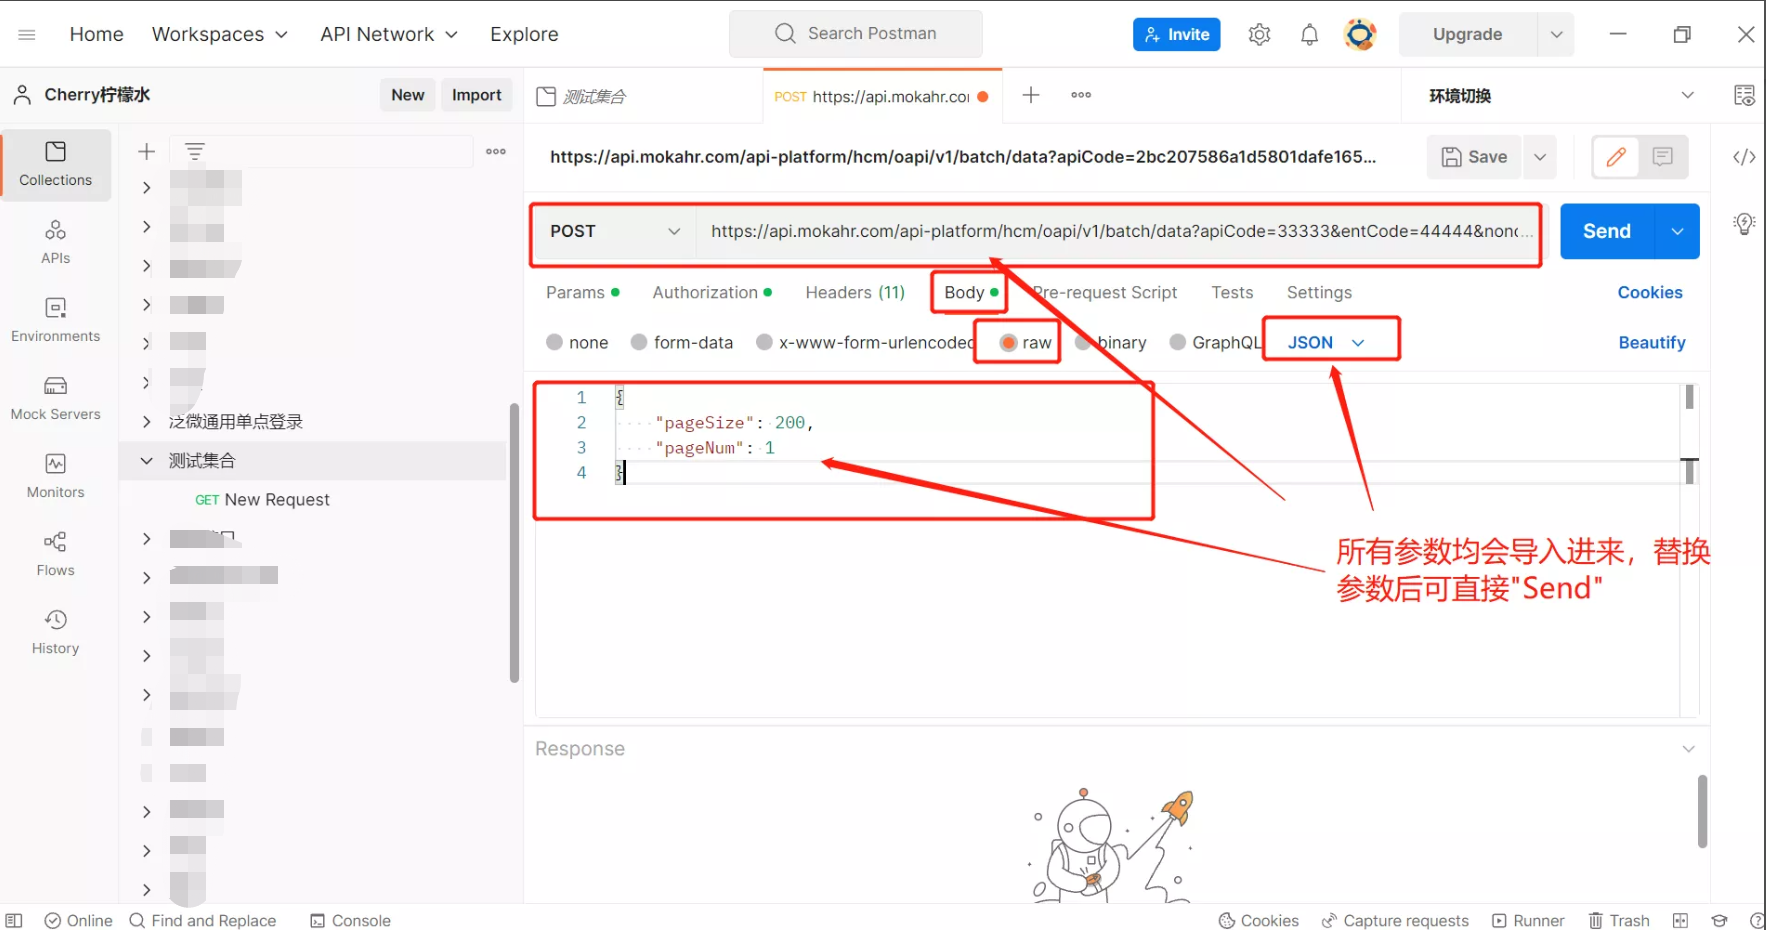
Task: Select the none body radio
Action: click(x=554, y=342)
